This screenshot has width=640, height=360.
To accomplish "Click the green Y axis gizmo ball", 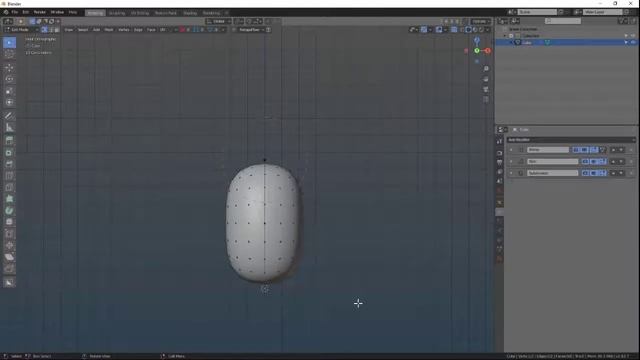I will pyautogui.click(x=477, y=51).
